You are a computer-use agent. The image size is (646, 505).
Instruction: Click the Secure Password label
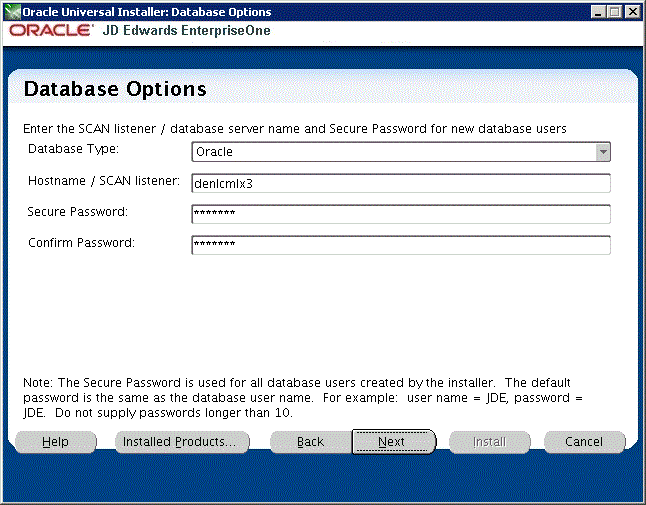click(77, 212)
